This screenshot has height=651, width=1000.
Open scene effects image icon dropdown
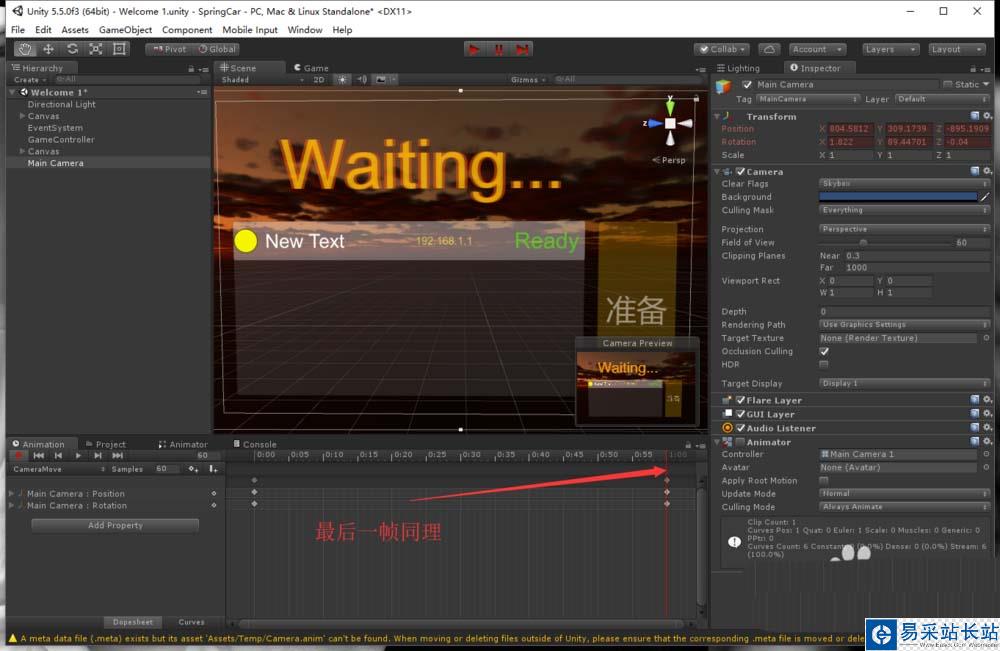coord(384,80)
